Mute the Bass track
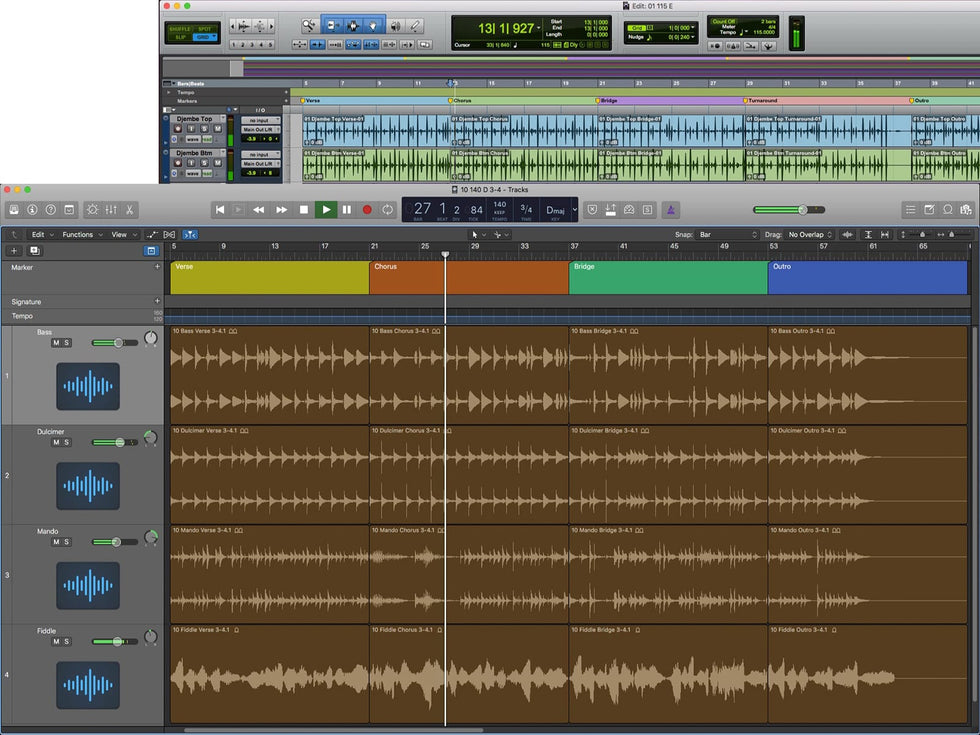 [x=56, y=343]
